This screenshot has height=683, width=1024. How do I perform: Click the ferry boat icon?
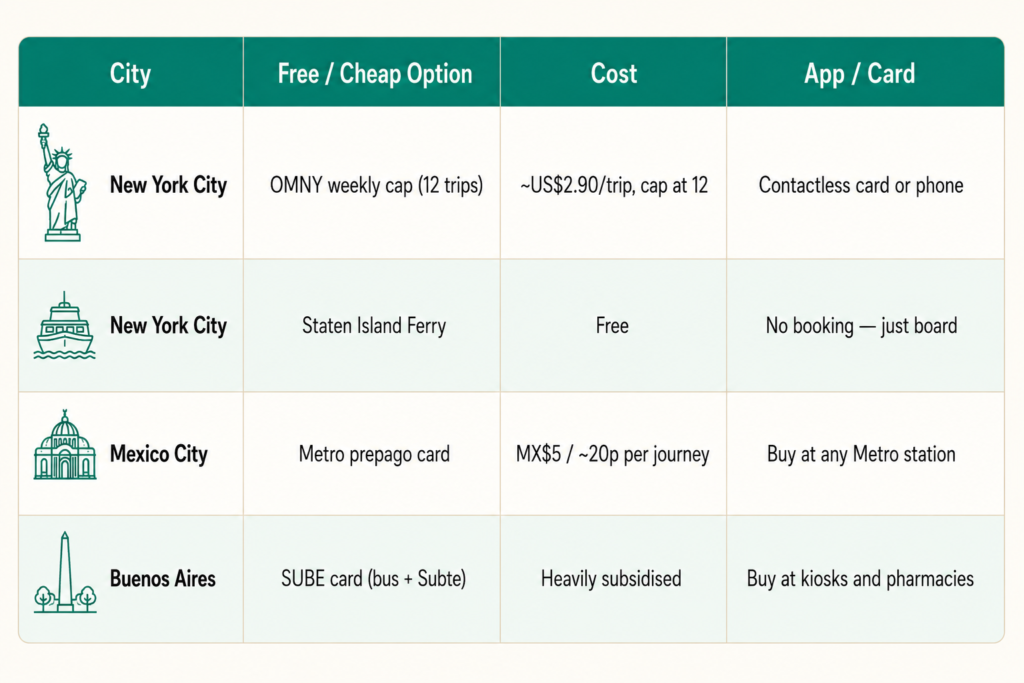pos(64,326)
